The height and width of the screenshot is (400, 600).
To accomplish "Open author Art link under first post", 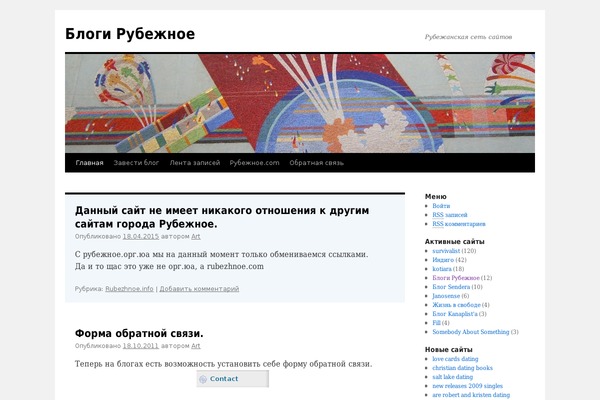I will click(x=196, y=237).
